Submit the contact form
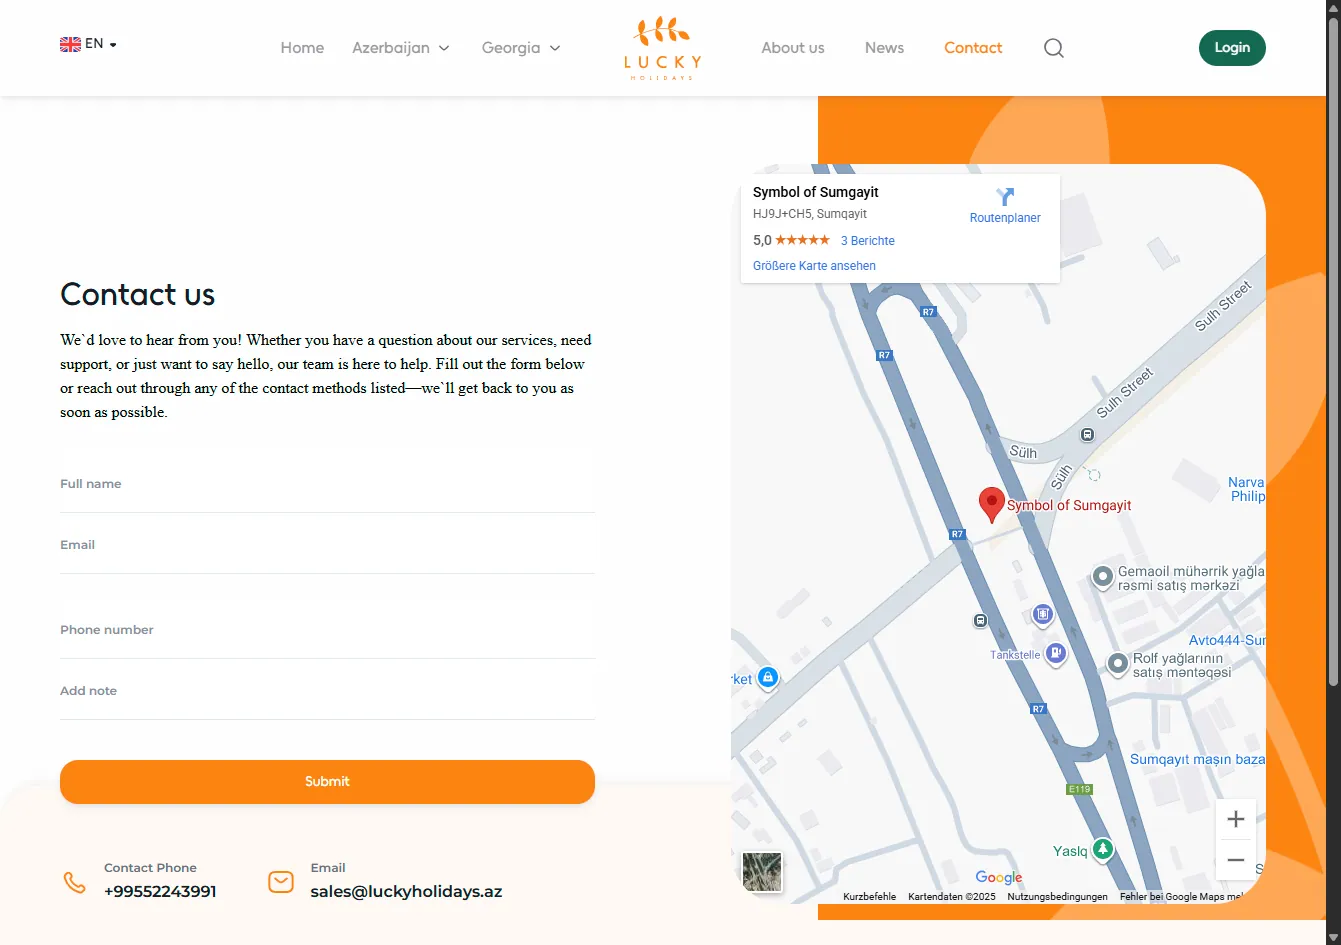This screenshot has height=945, width=1341. point(327,782)
